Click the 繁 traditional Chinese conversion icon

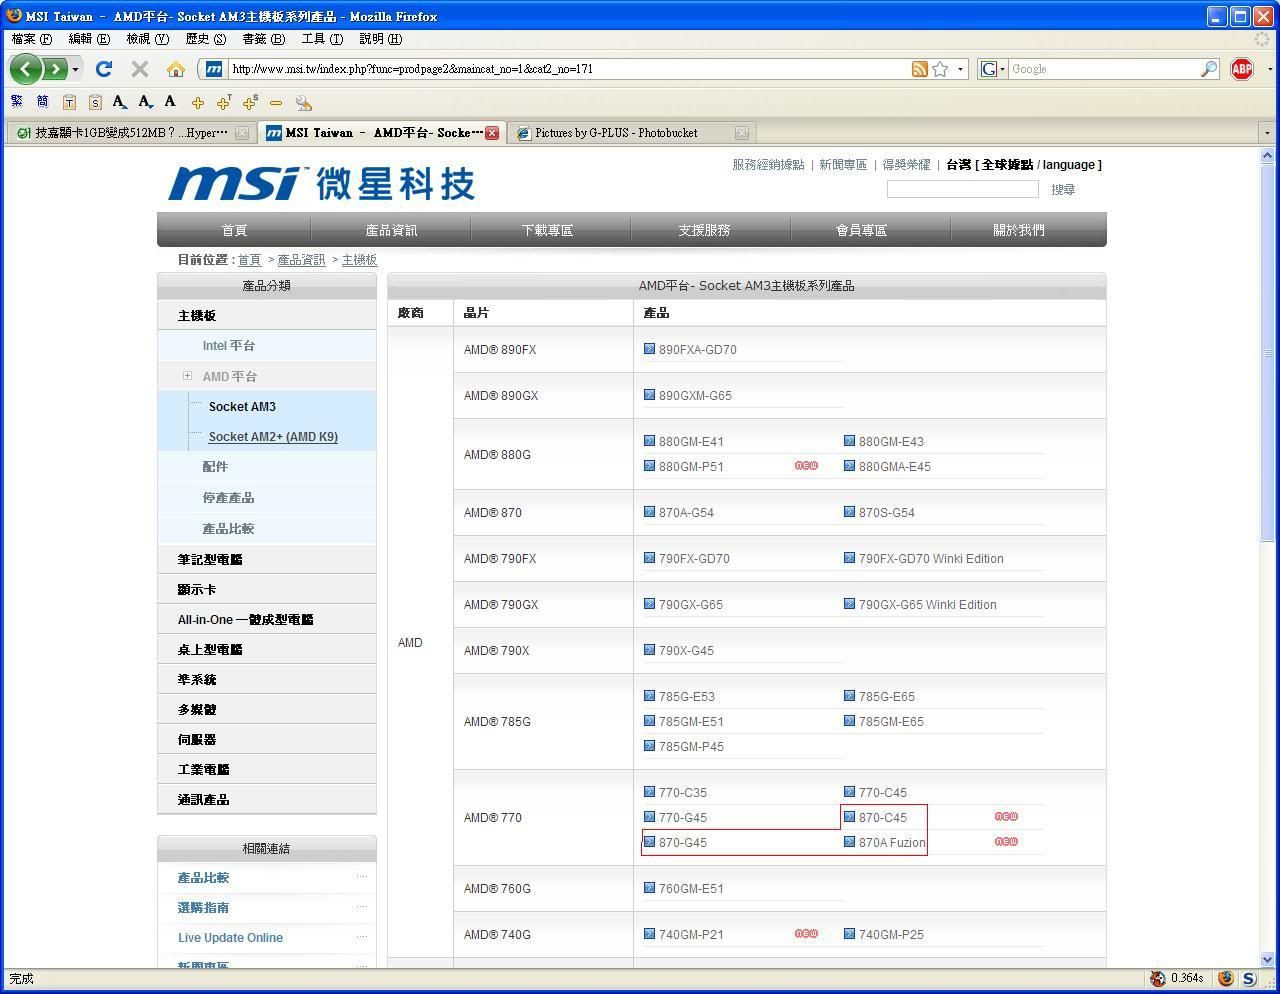[x=17, y=101]
